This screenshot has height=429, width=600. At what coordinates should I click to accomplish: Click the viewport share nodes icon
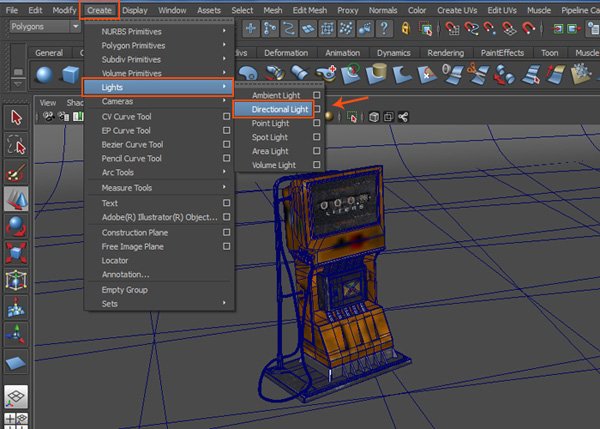click(x=403, y=117)
